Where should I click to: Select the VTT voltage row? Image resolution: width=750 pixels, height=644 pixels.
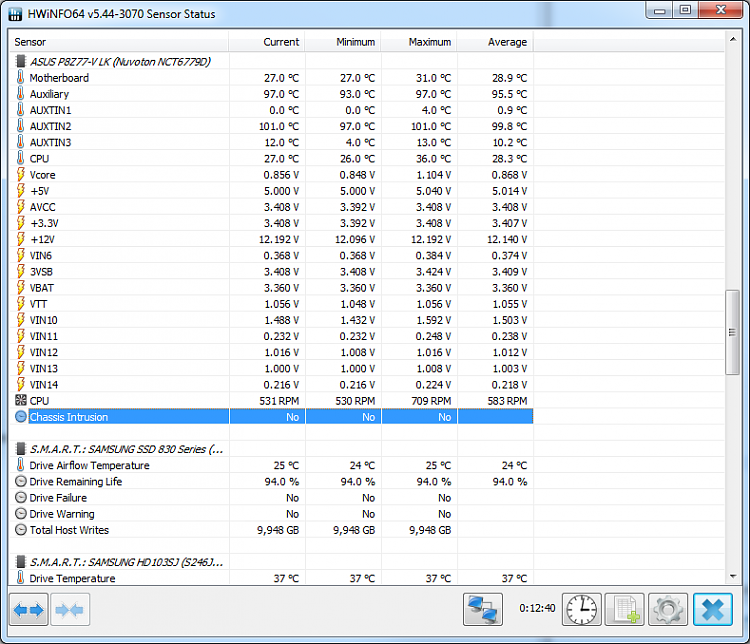(x=271, y=304)
